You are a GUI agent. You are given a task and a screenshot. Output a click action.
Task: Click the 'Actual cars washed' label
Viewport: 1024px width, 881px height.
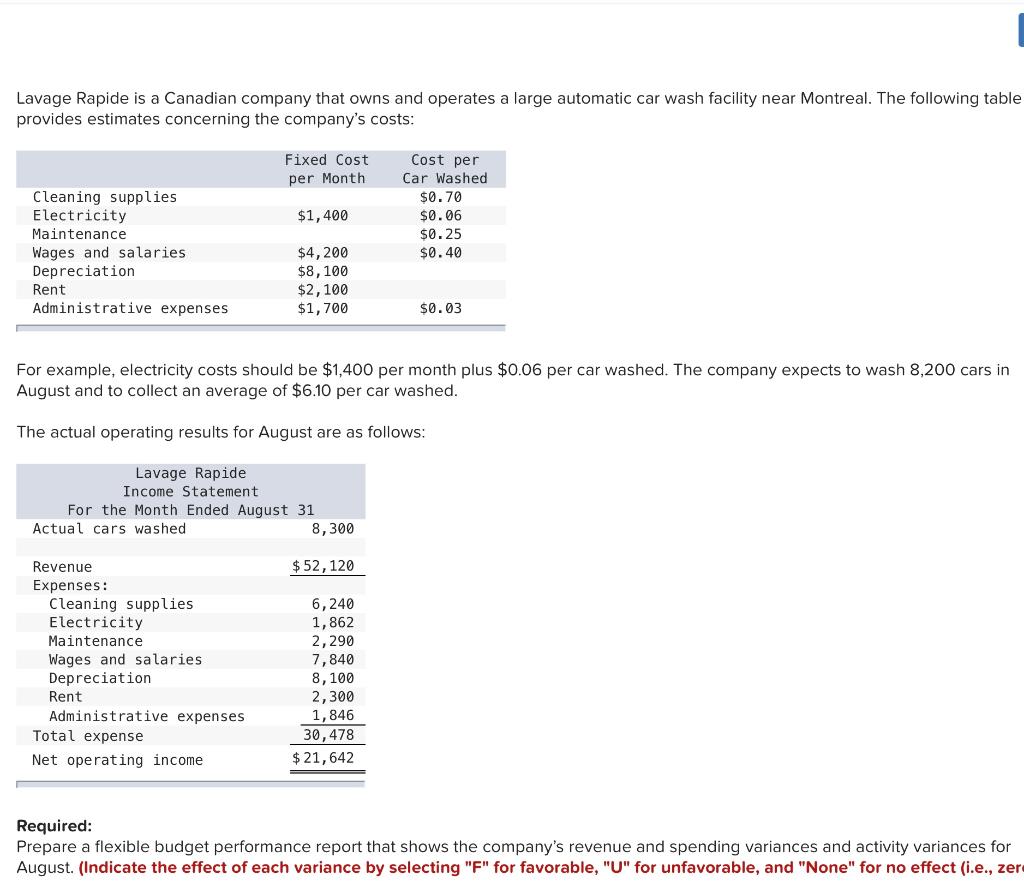click(109, 528)
